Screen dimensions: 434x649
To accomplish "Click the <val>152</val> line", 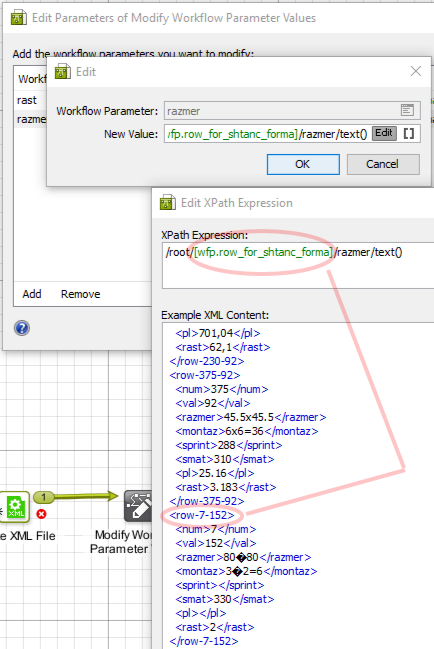I will click(x=216, y=543).
